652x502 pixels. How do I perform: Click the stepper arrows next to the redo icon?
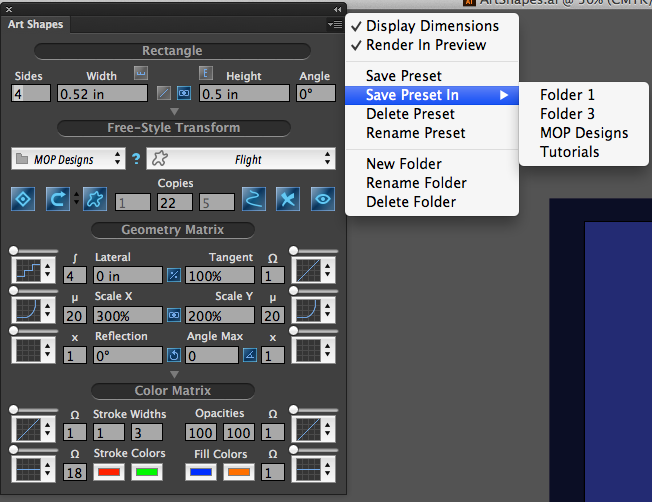click(x=77, y=198)
